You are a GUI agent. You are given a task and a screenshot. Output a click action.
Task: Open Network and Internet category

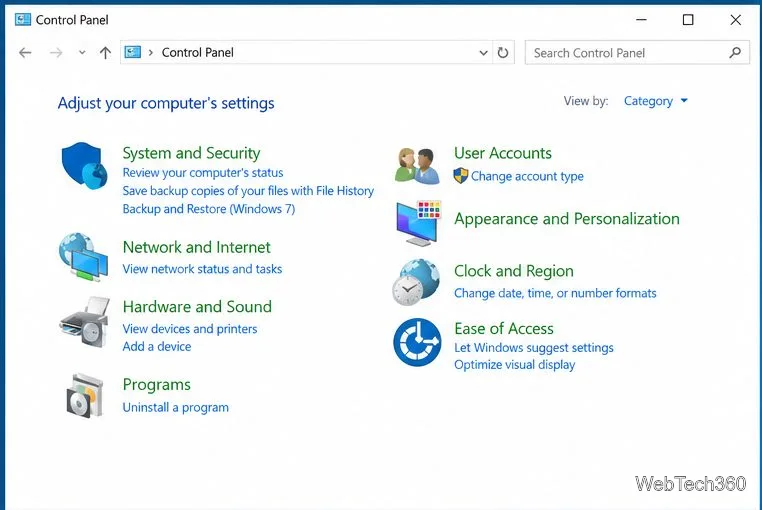196,247
